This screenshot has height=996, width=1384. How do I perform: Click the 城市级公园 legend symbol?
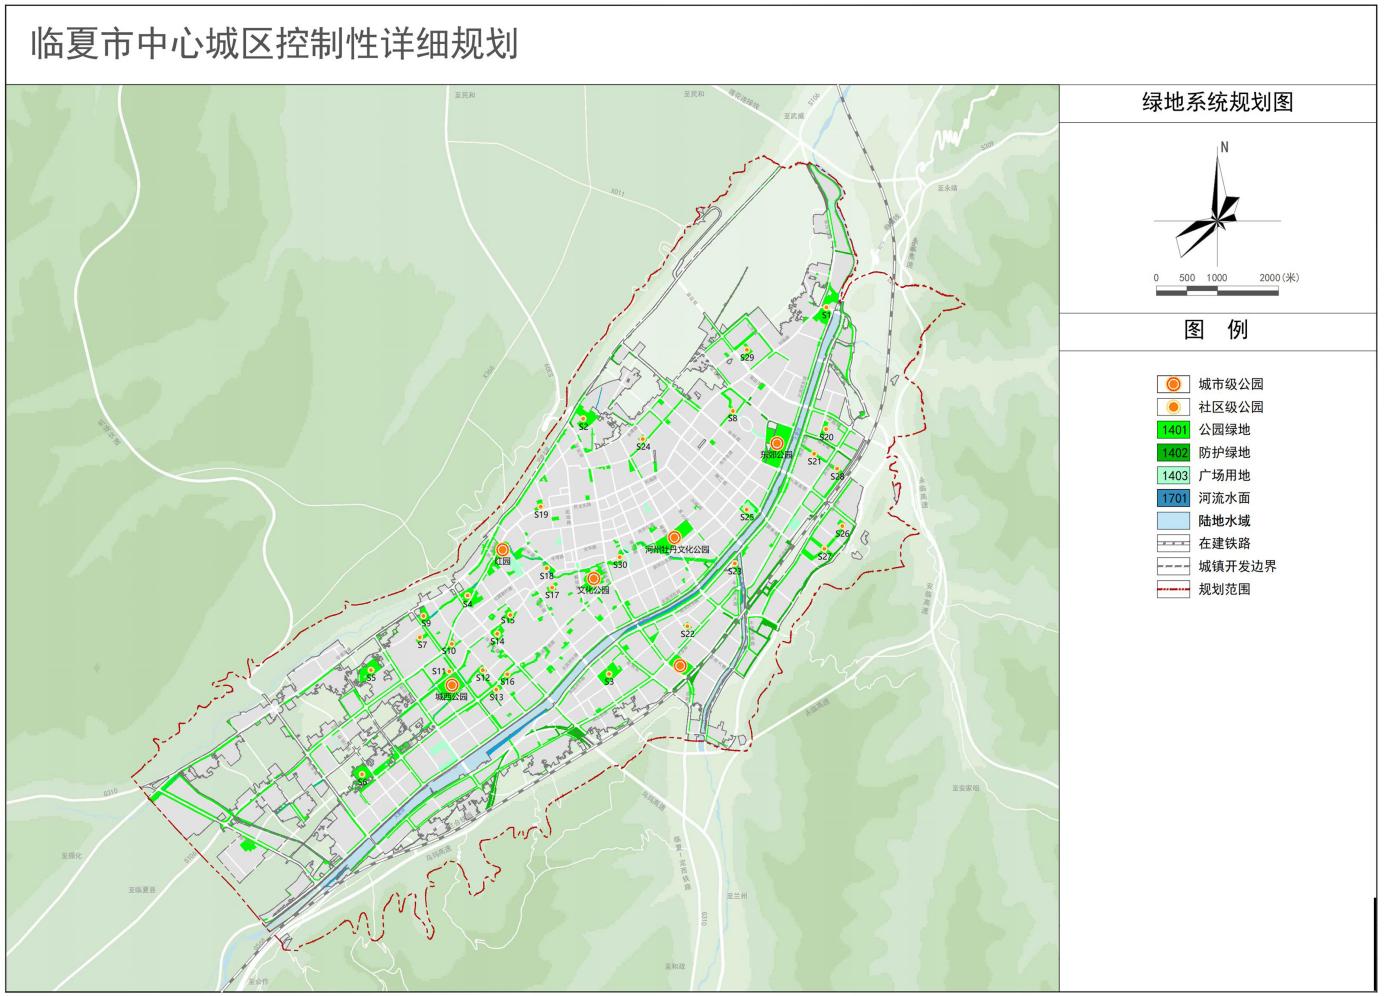1173,384
